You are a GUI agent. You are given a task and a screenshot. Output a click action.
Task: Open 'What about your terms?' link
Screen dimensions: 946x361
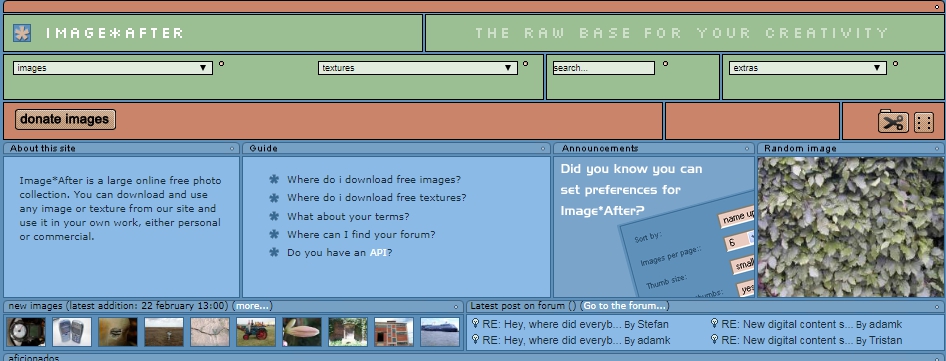coord(348,216)
